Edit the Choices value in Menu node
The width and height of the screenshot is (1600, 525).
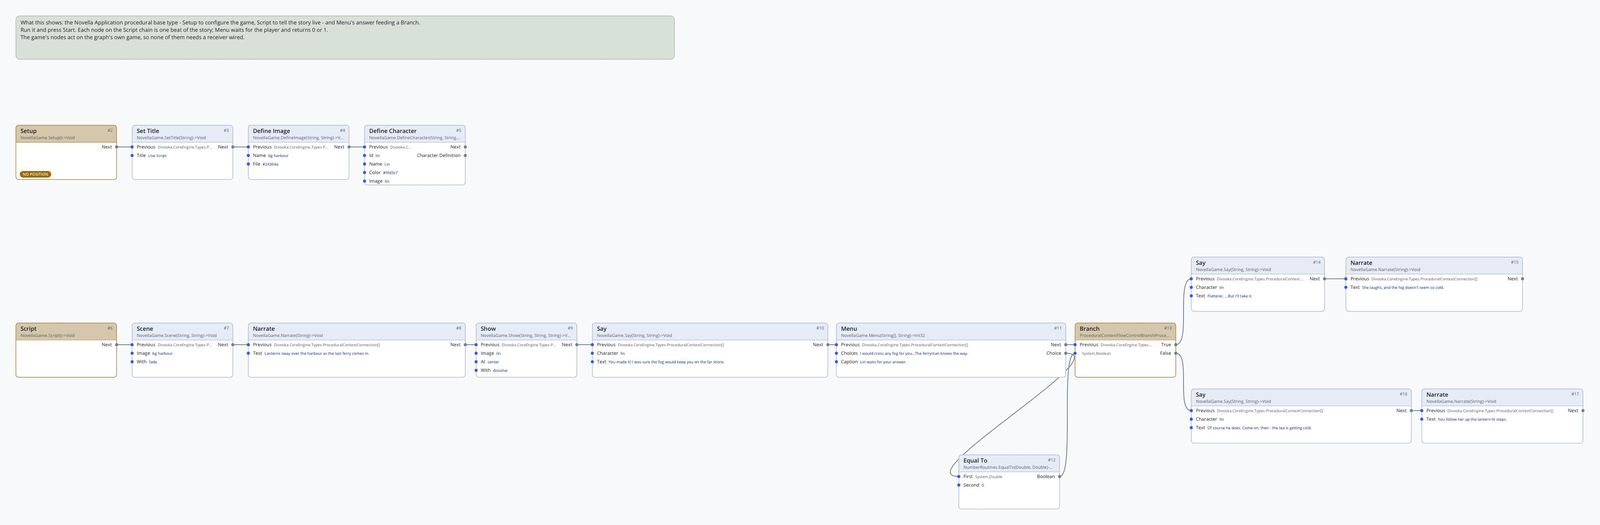(914, 354)
